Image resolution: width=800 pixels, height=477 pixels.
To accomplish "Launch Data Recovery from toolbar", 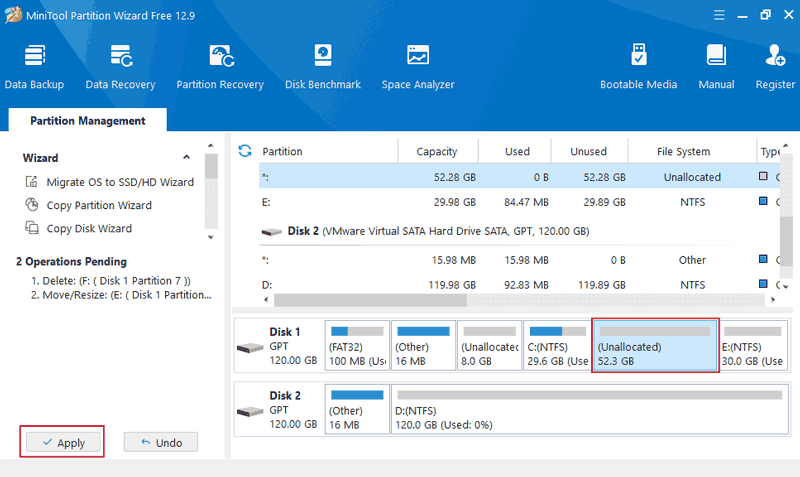I will tap(120, 65).
